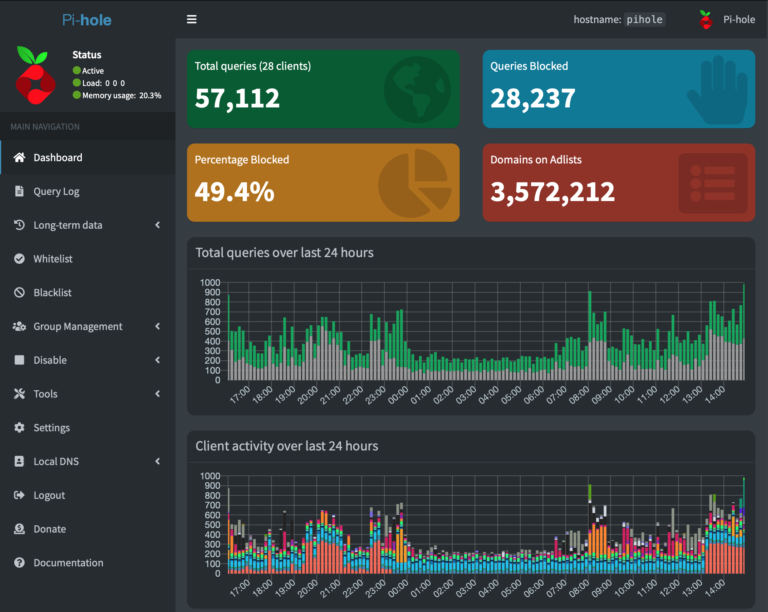This screenshot has height=612, width=768.
Task: Open the Settings page
Action: click(x=88, y=427)
